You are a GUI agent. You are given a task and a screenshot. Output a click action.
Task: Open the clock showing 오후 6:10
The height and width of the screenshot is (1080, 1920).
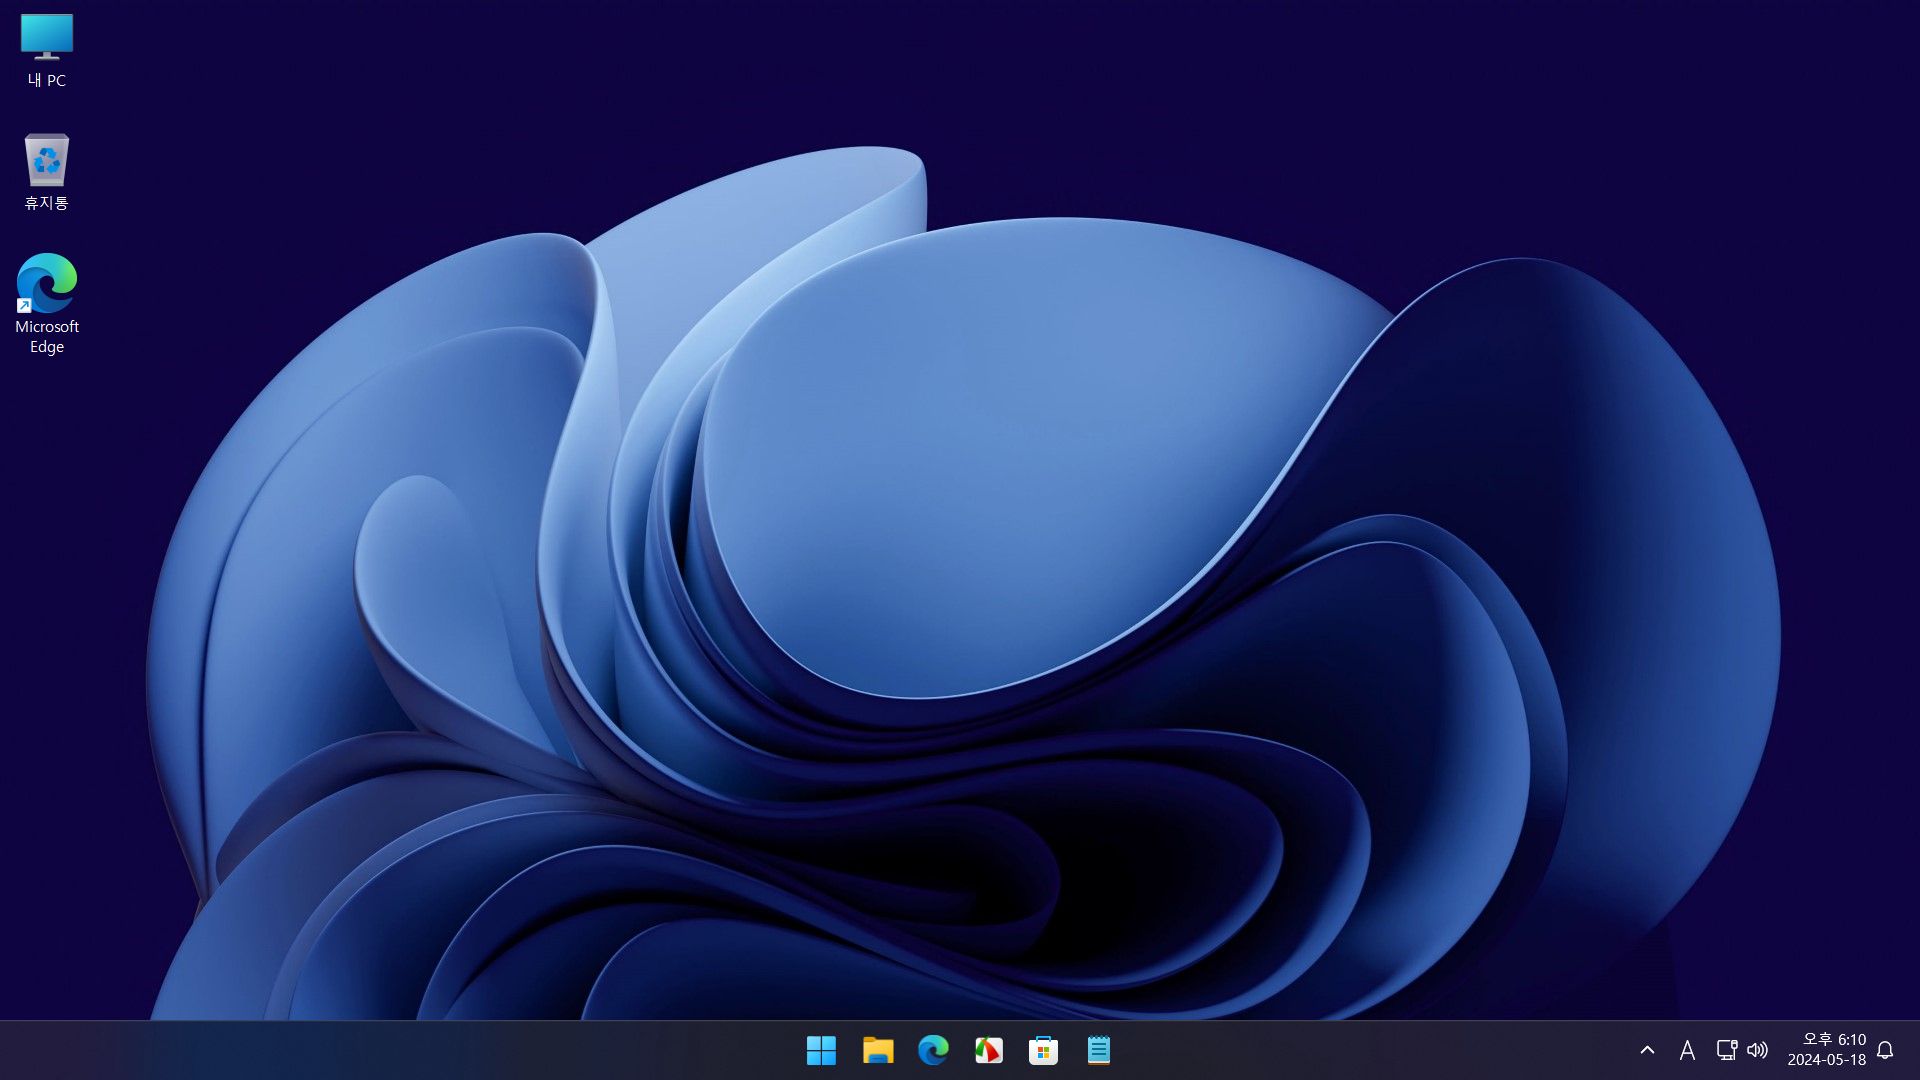click(x=1826, y=1050)
